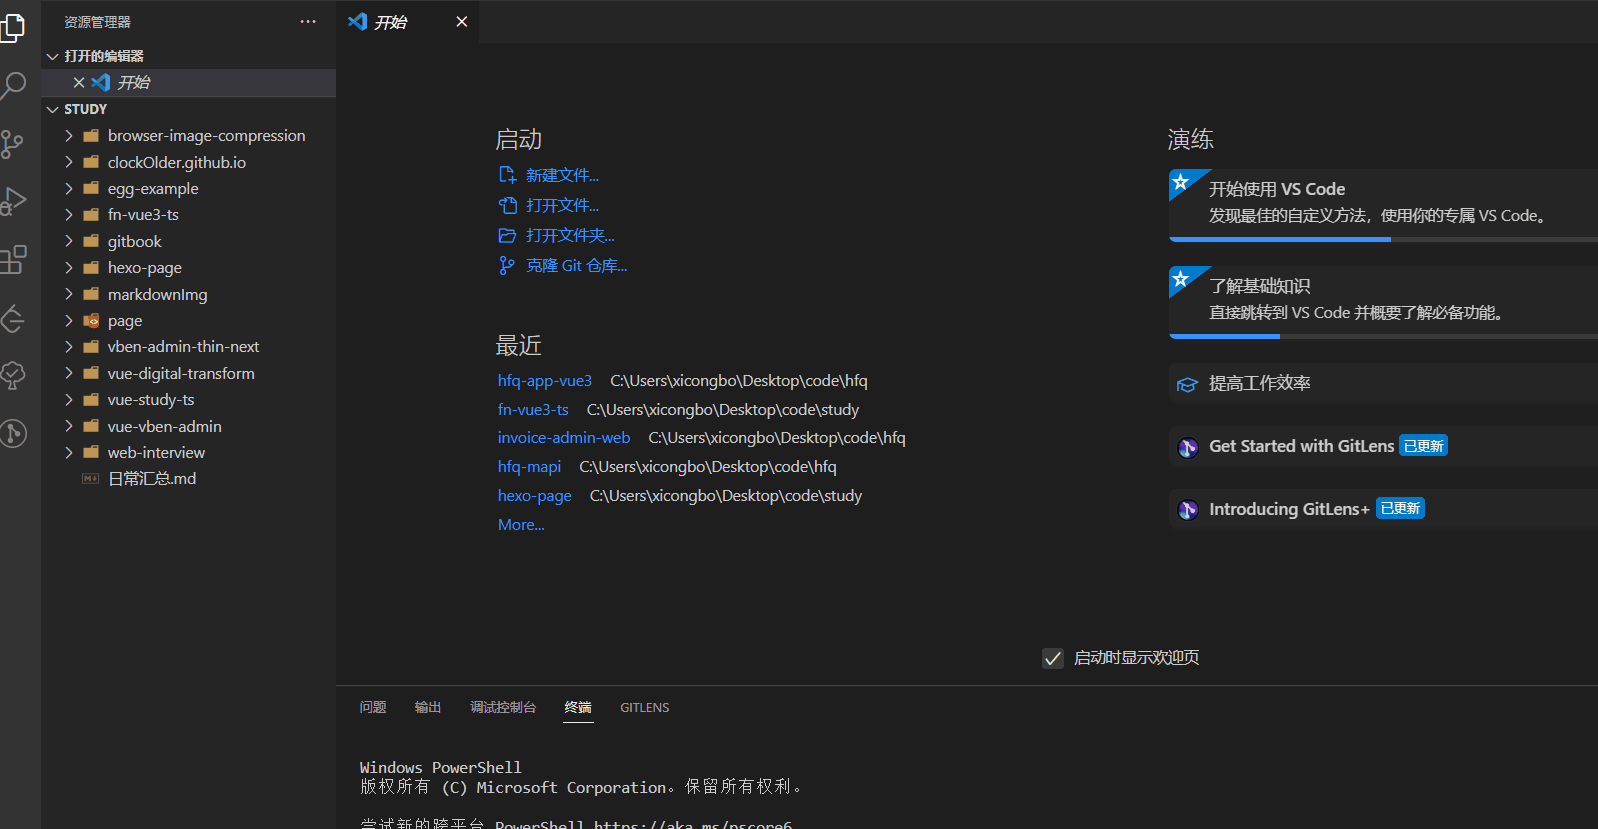Click the 打开文件... link
The width and height of the screenshot is (1598, 829).
[x=562, y=205]
